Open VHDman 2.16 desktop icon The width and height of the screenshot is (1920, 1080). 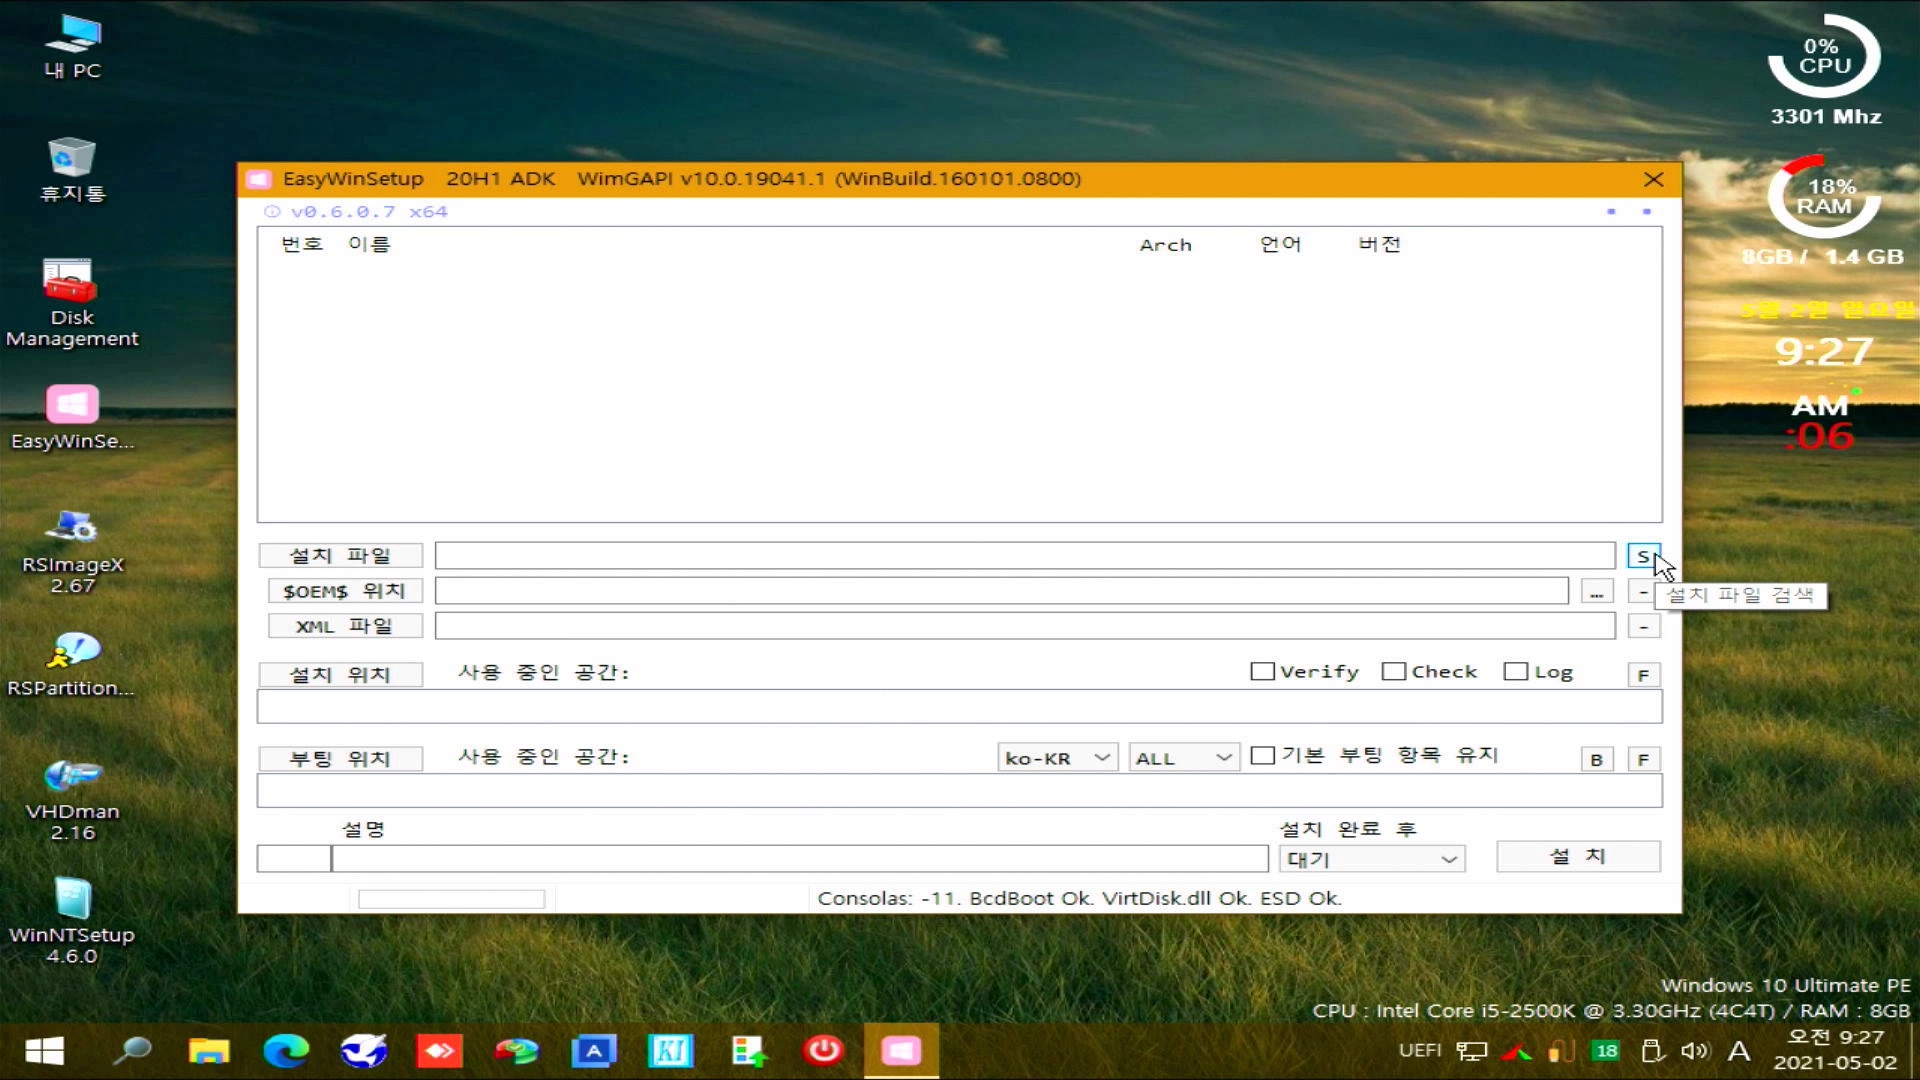[x=72, y=798]
